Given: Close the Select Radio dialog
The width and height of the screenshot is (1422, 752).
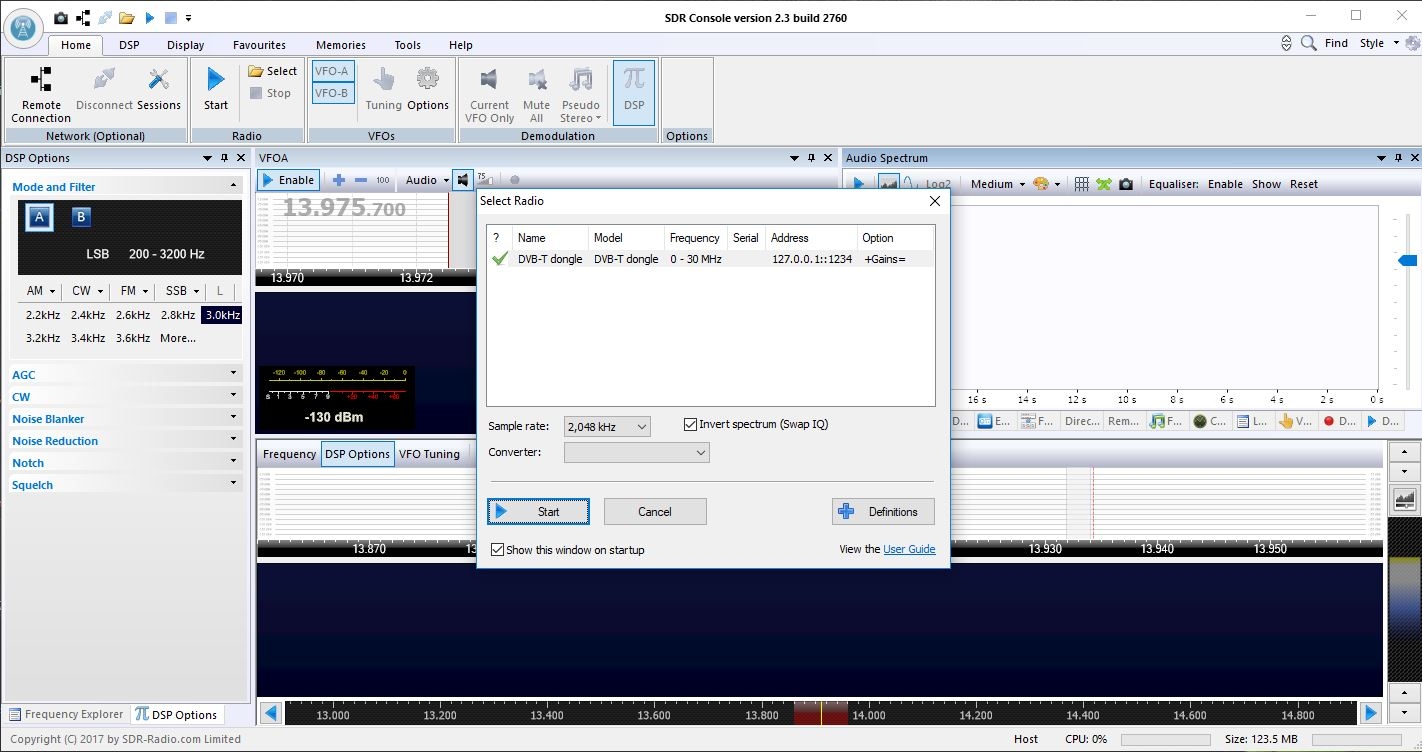Looking at the screenshot, I should coord(935,201).
